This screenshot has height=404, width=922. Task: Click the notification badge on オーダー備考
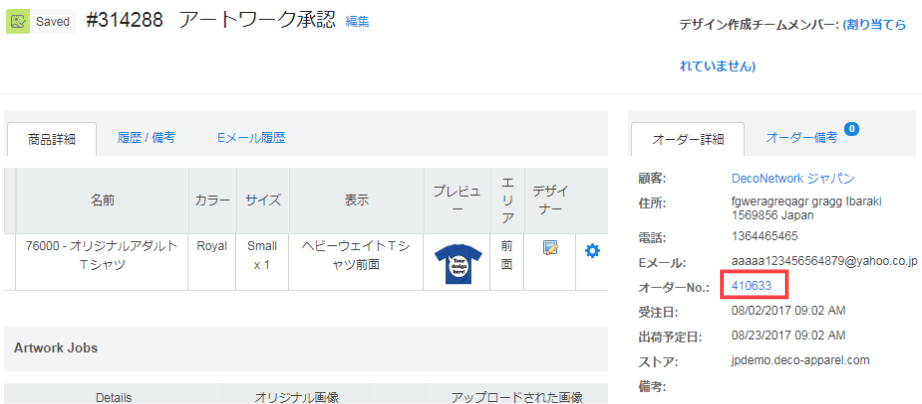[x=851, y=128]
